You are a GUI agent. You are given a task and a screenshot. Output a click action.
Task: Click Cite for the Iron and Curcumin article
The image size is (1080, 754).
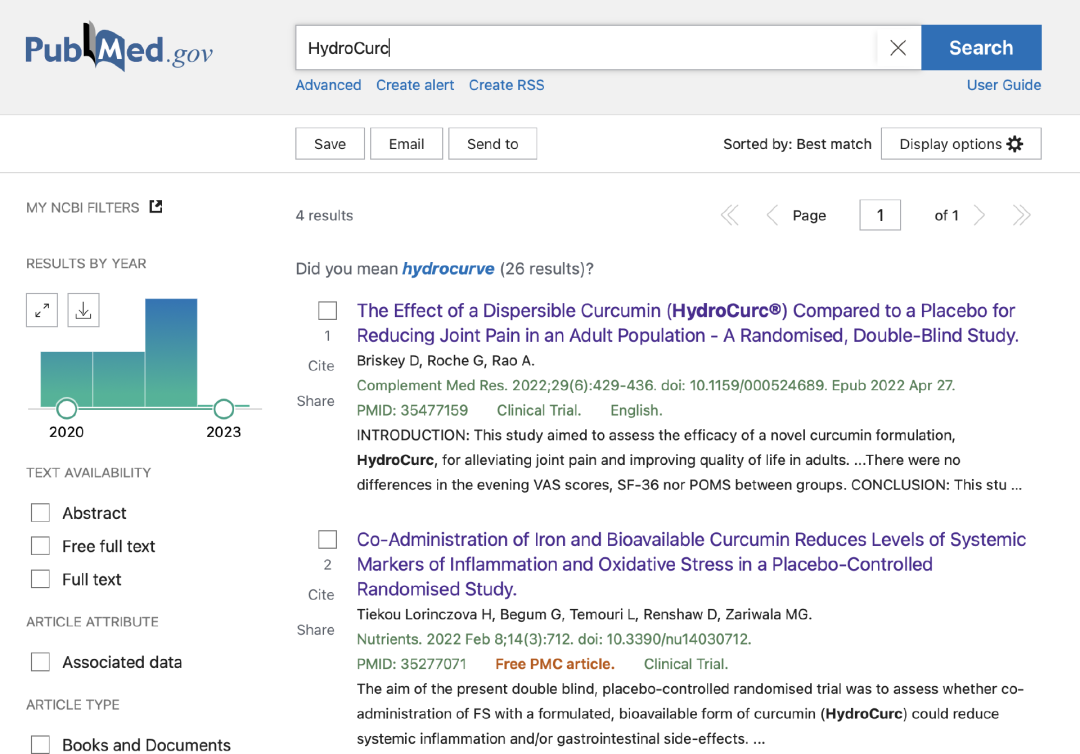[321, 594]
